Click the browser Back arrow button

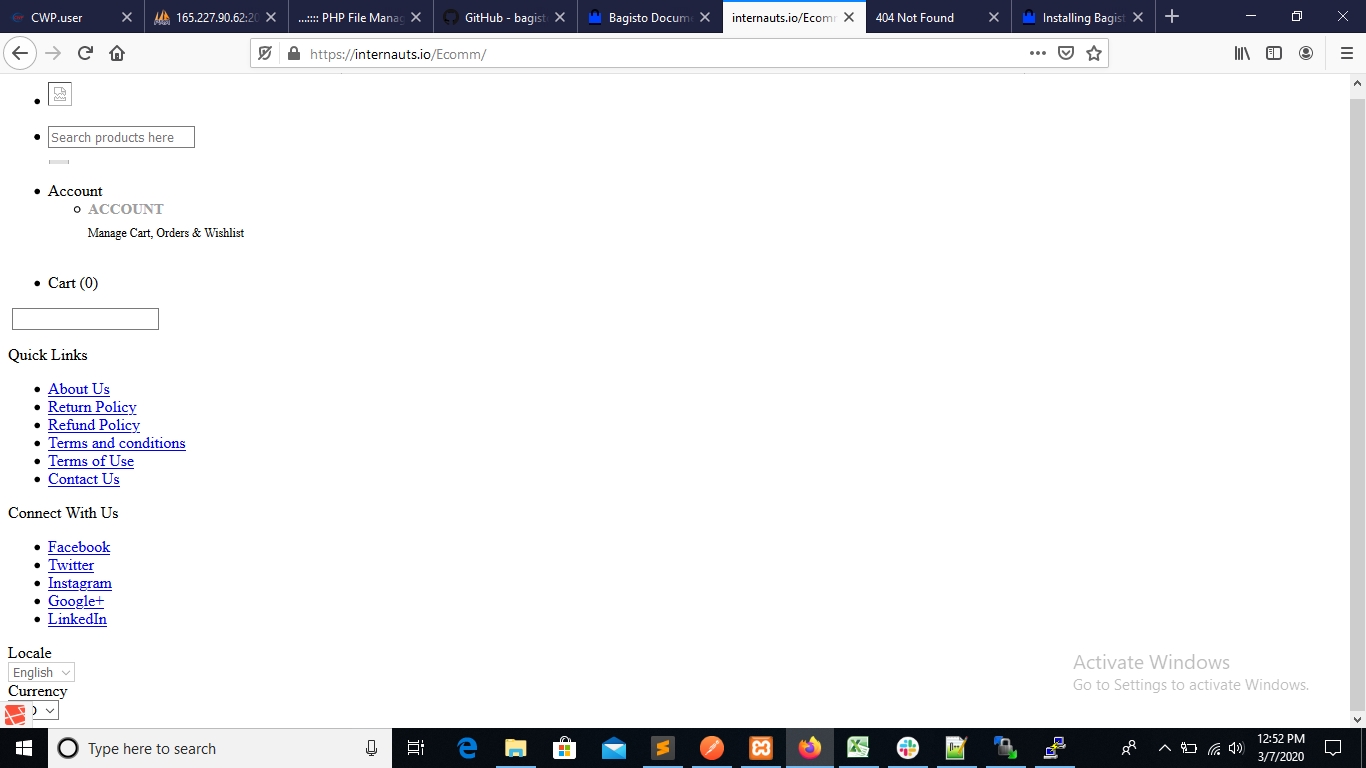click(19, 53)
